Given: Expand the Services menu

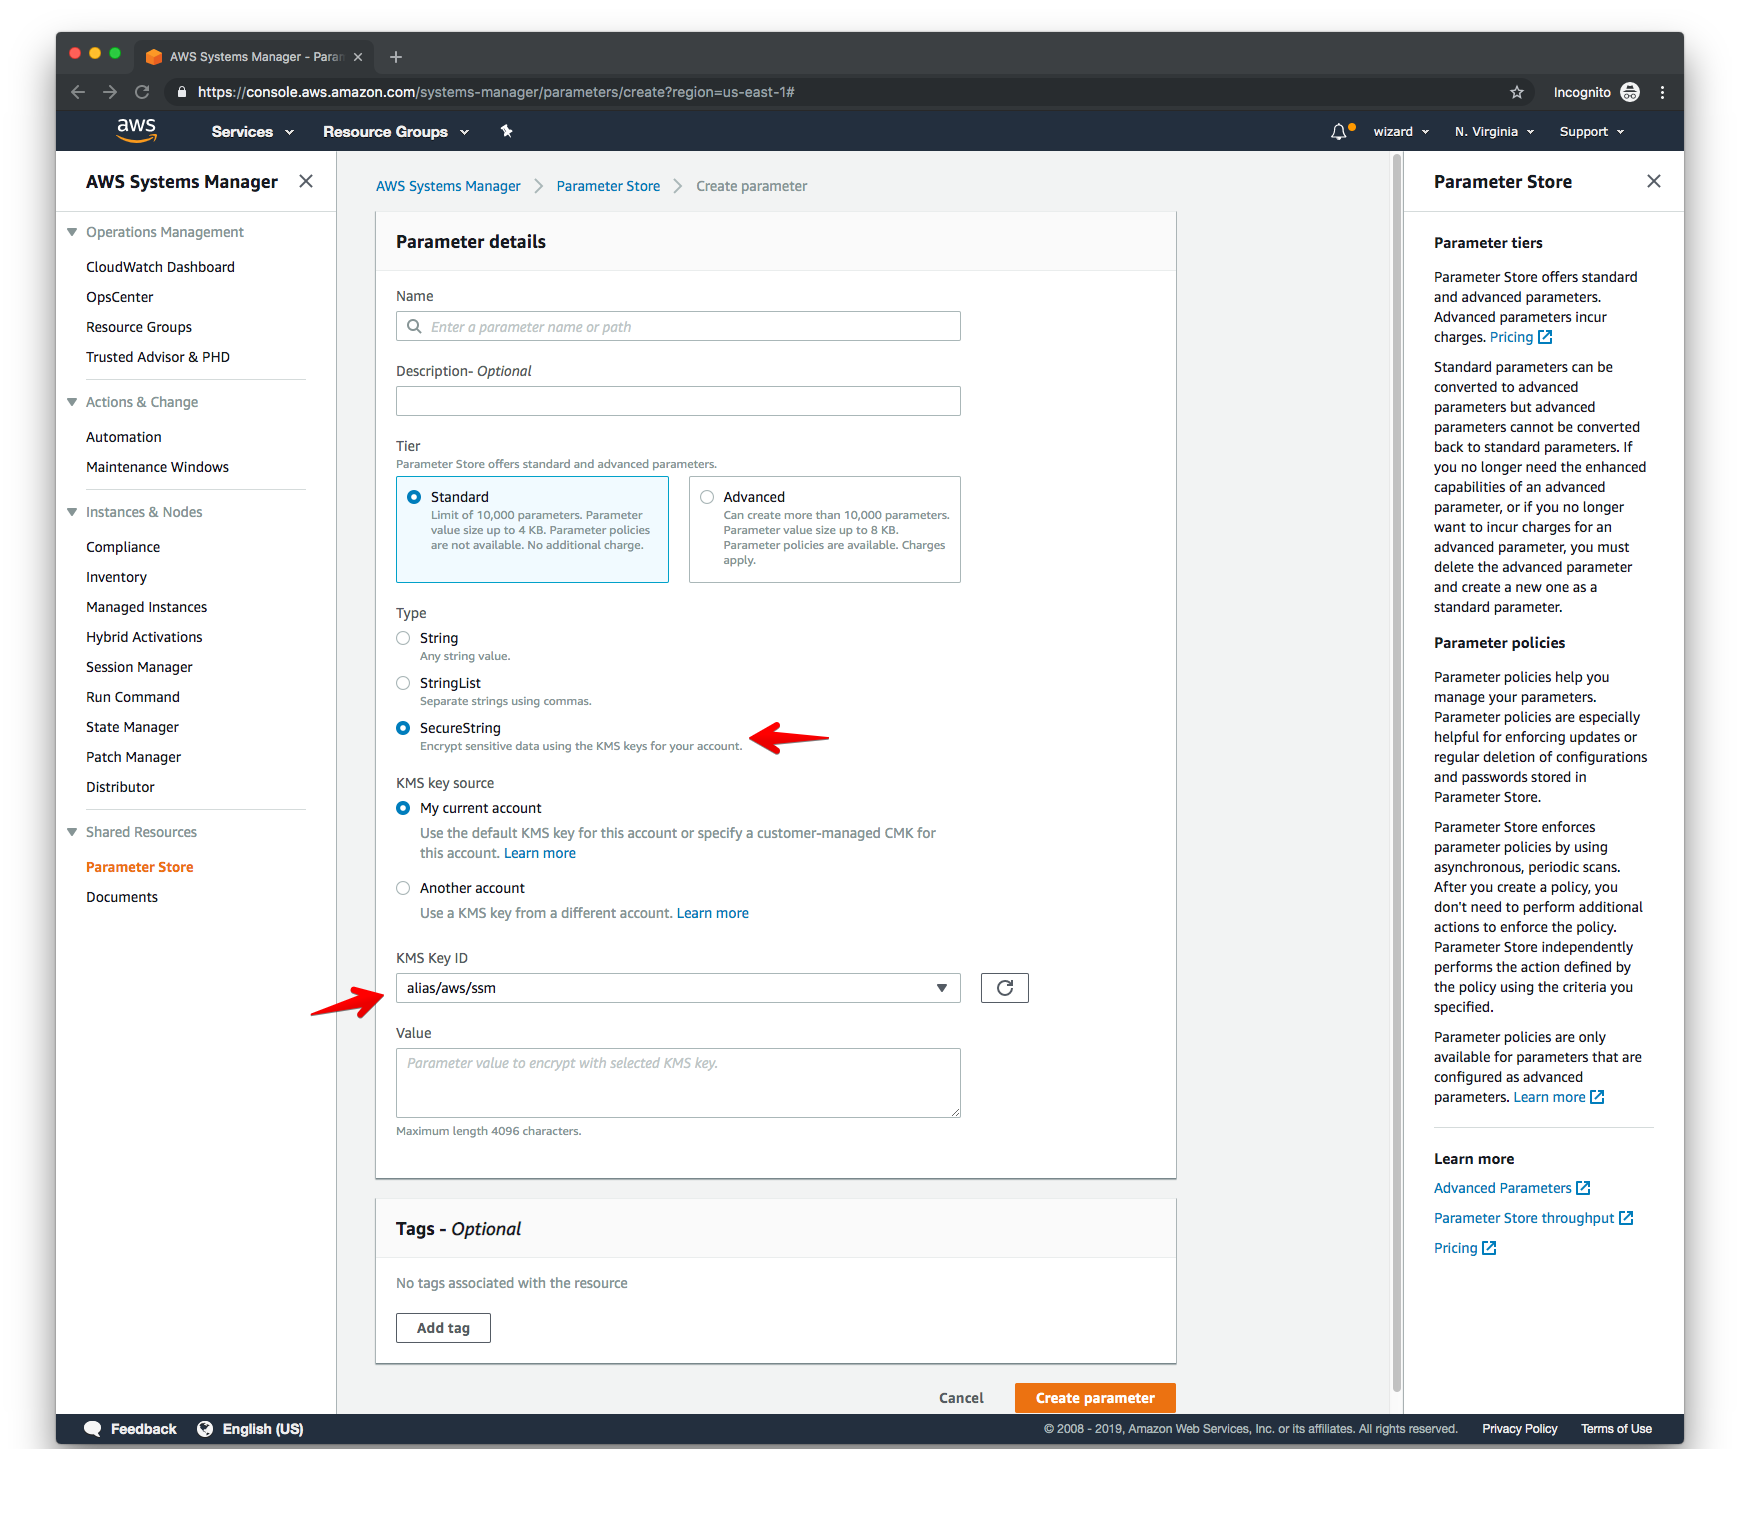Looking at the screenshot, I should pyautogui.click(x=252, y=132).
